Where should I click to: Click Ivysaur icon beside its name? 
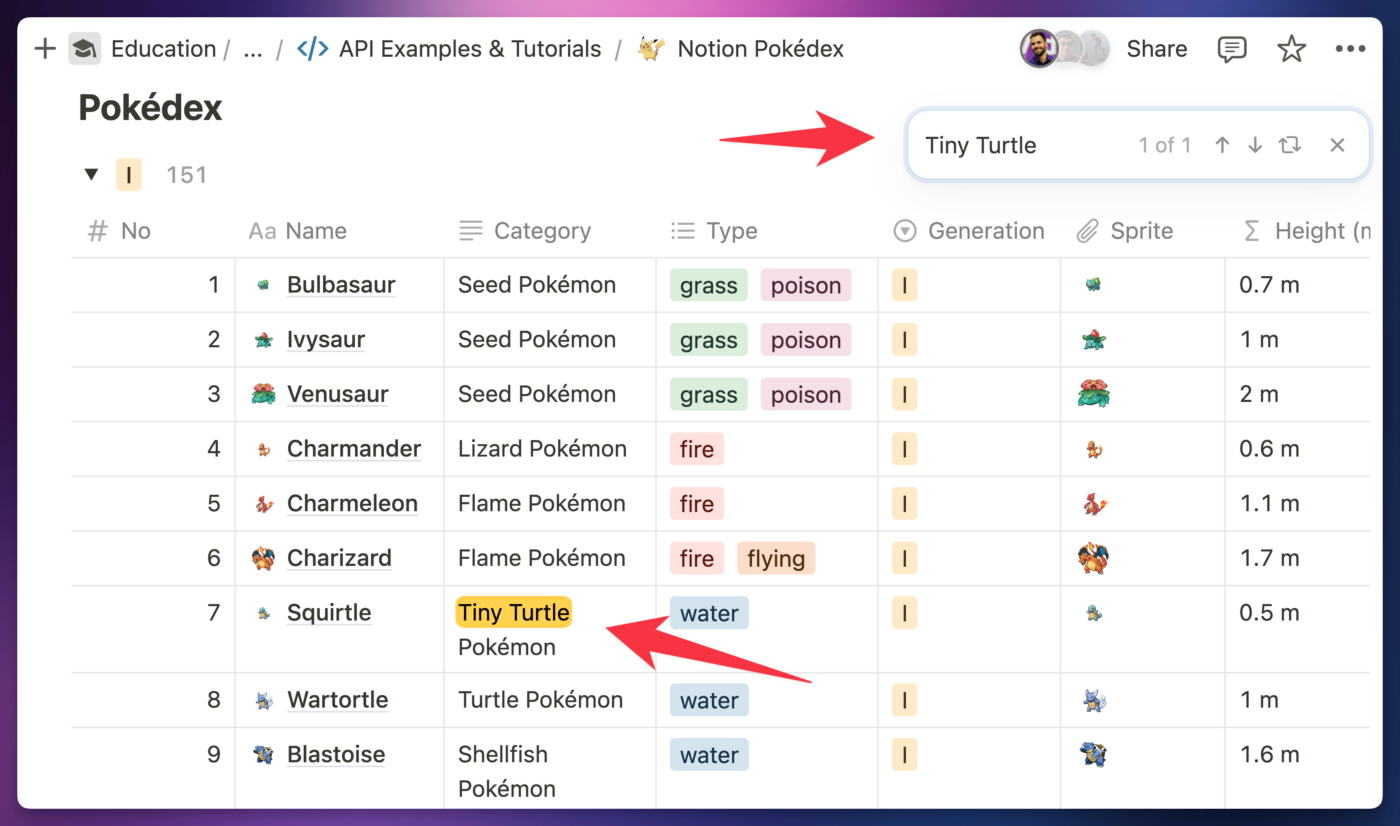click(263, 340)
